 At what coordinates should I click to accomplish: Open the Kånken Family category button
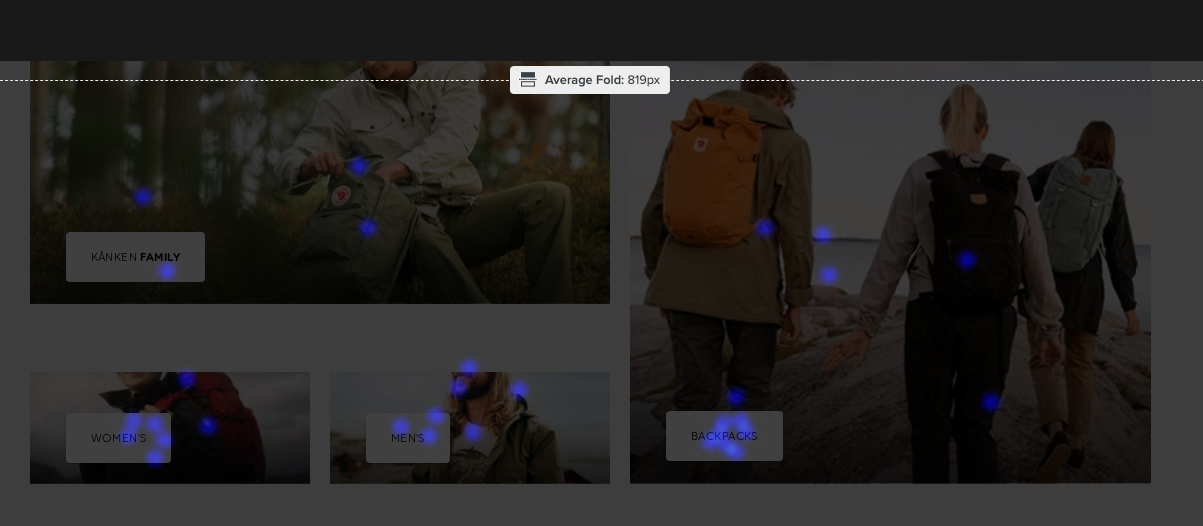[x=135, y=257]
